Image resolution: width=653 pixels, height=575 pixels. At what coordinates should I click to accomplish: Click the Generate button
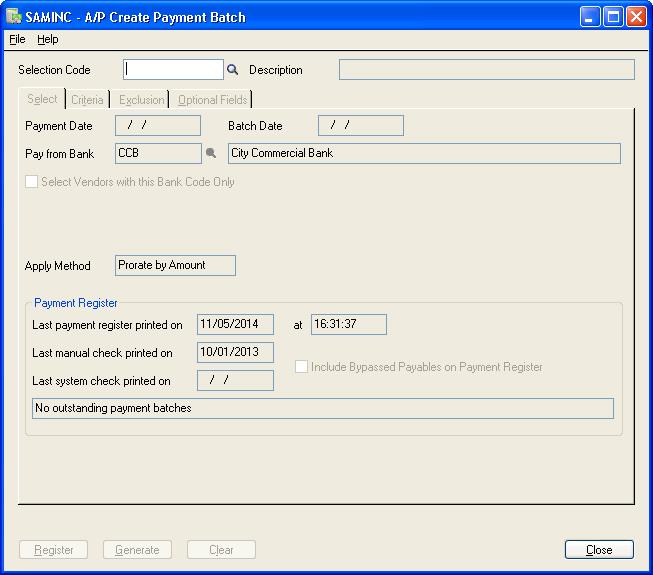tap(137, 550)
